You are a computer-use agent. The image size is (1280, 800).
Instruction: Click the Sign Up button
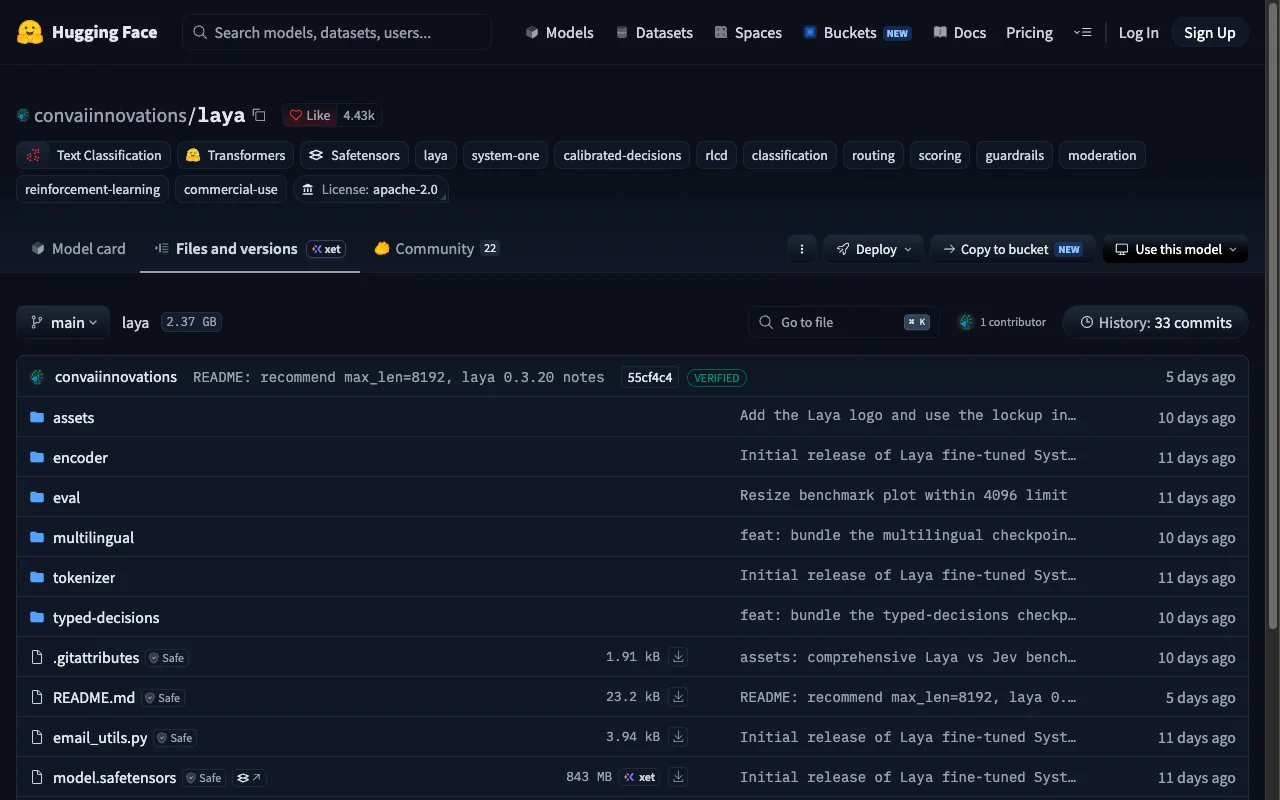point(1210,32)
